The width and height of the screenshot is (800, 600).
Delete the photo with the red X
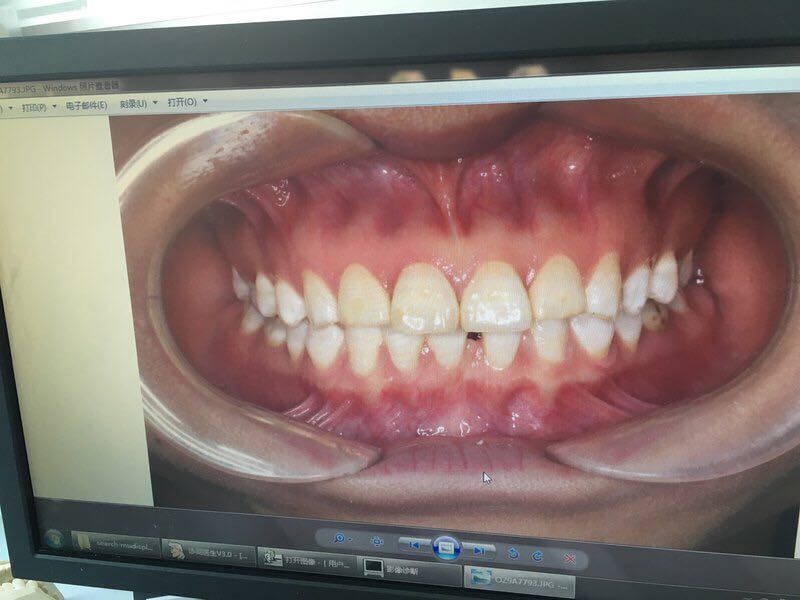coord(570,559)
